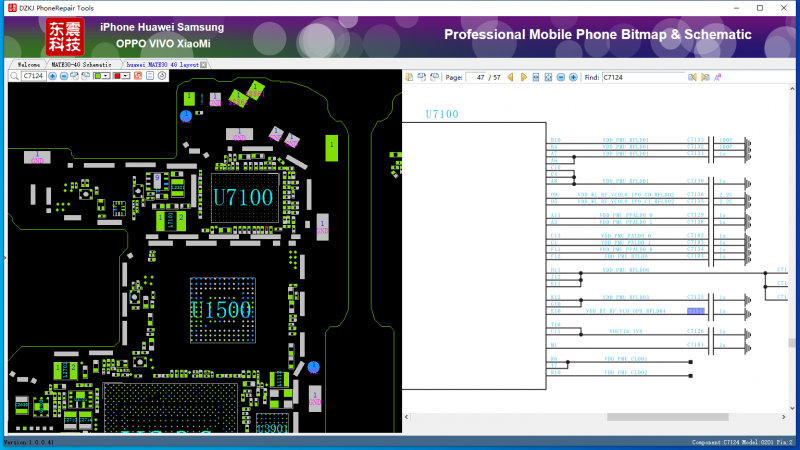Viewport: 800px width, 450px height.
Task: Click the schematic Find text field
Action: [643, 77]
